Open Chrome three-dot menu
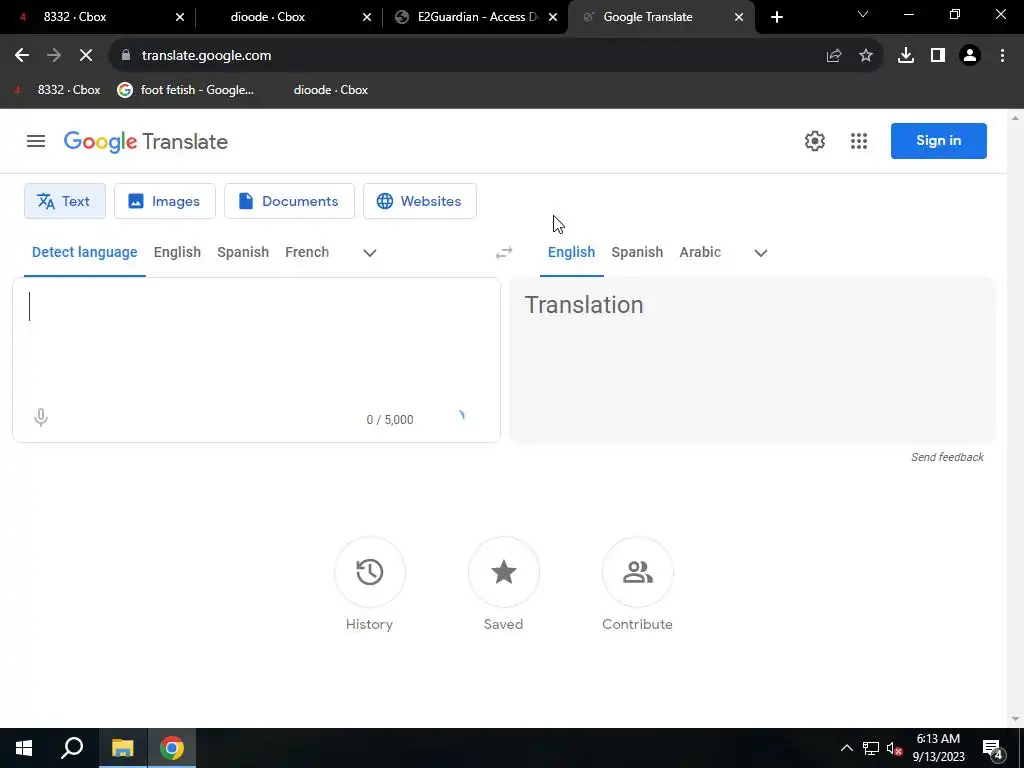 (x=1002, y=56)
